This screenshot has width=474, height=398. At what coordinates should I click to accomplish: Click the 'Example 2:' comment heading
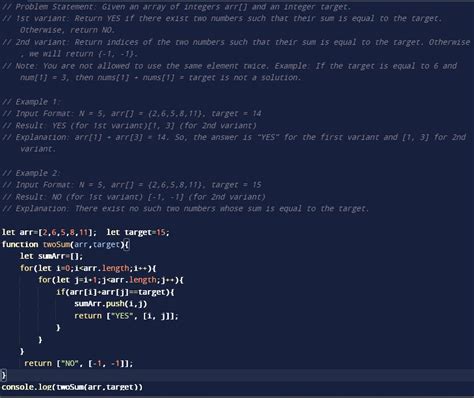coord(32,173)
